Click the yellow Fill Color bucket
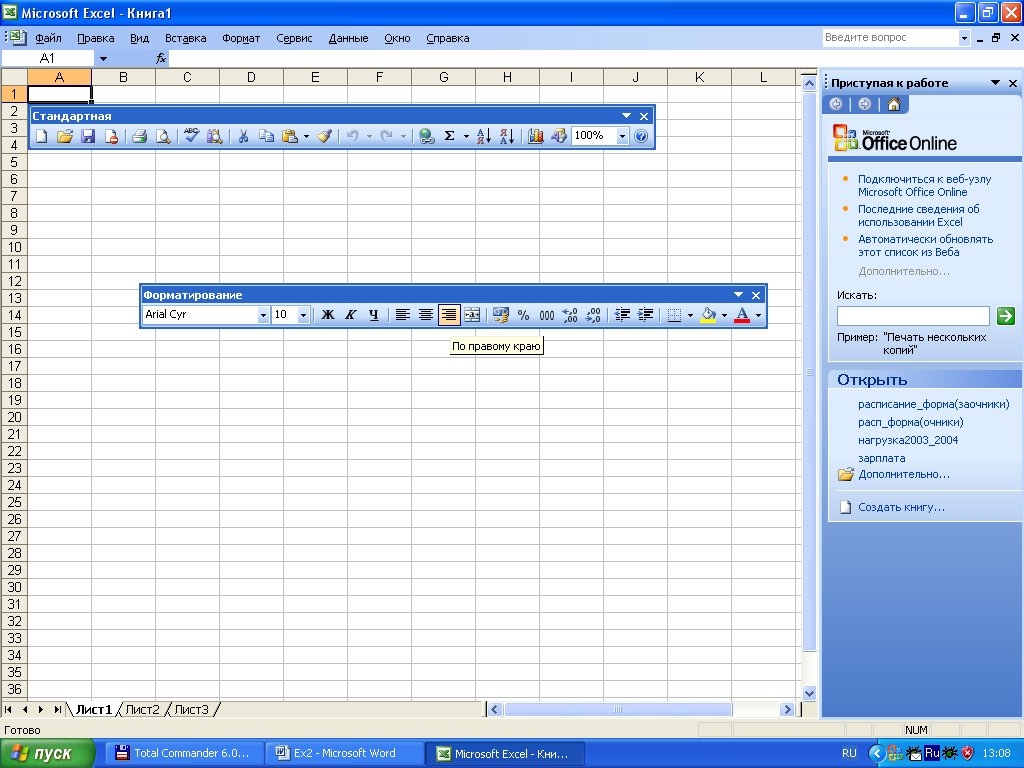This screenshot has height=768, width=1024. click(x=709, y=315)
